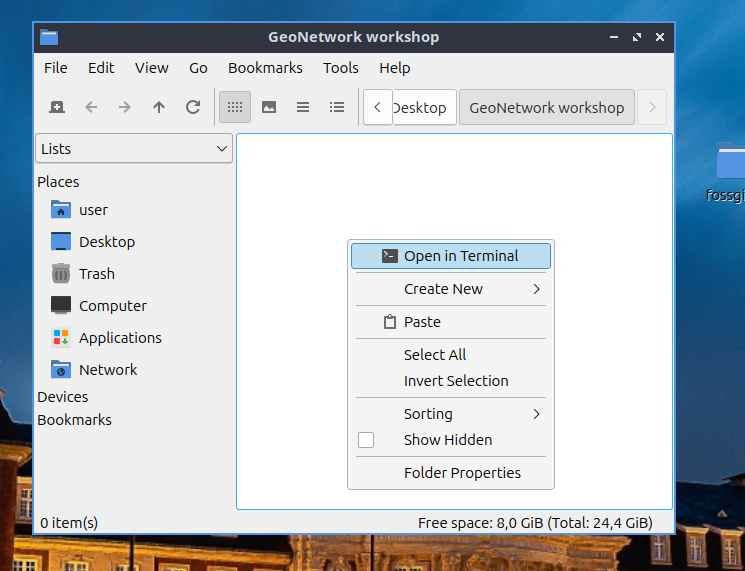Open the Tools menu
The image size is (745, 571).
(341, 68)
